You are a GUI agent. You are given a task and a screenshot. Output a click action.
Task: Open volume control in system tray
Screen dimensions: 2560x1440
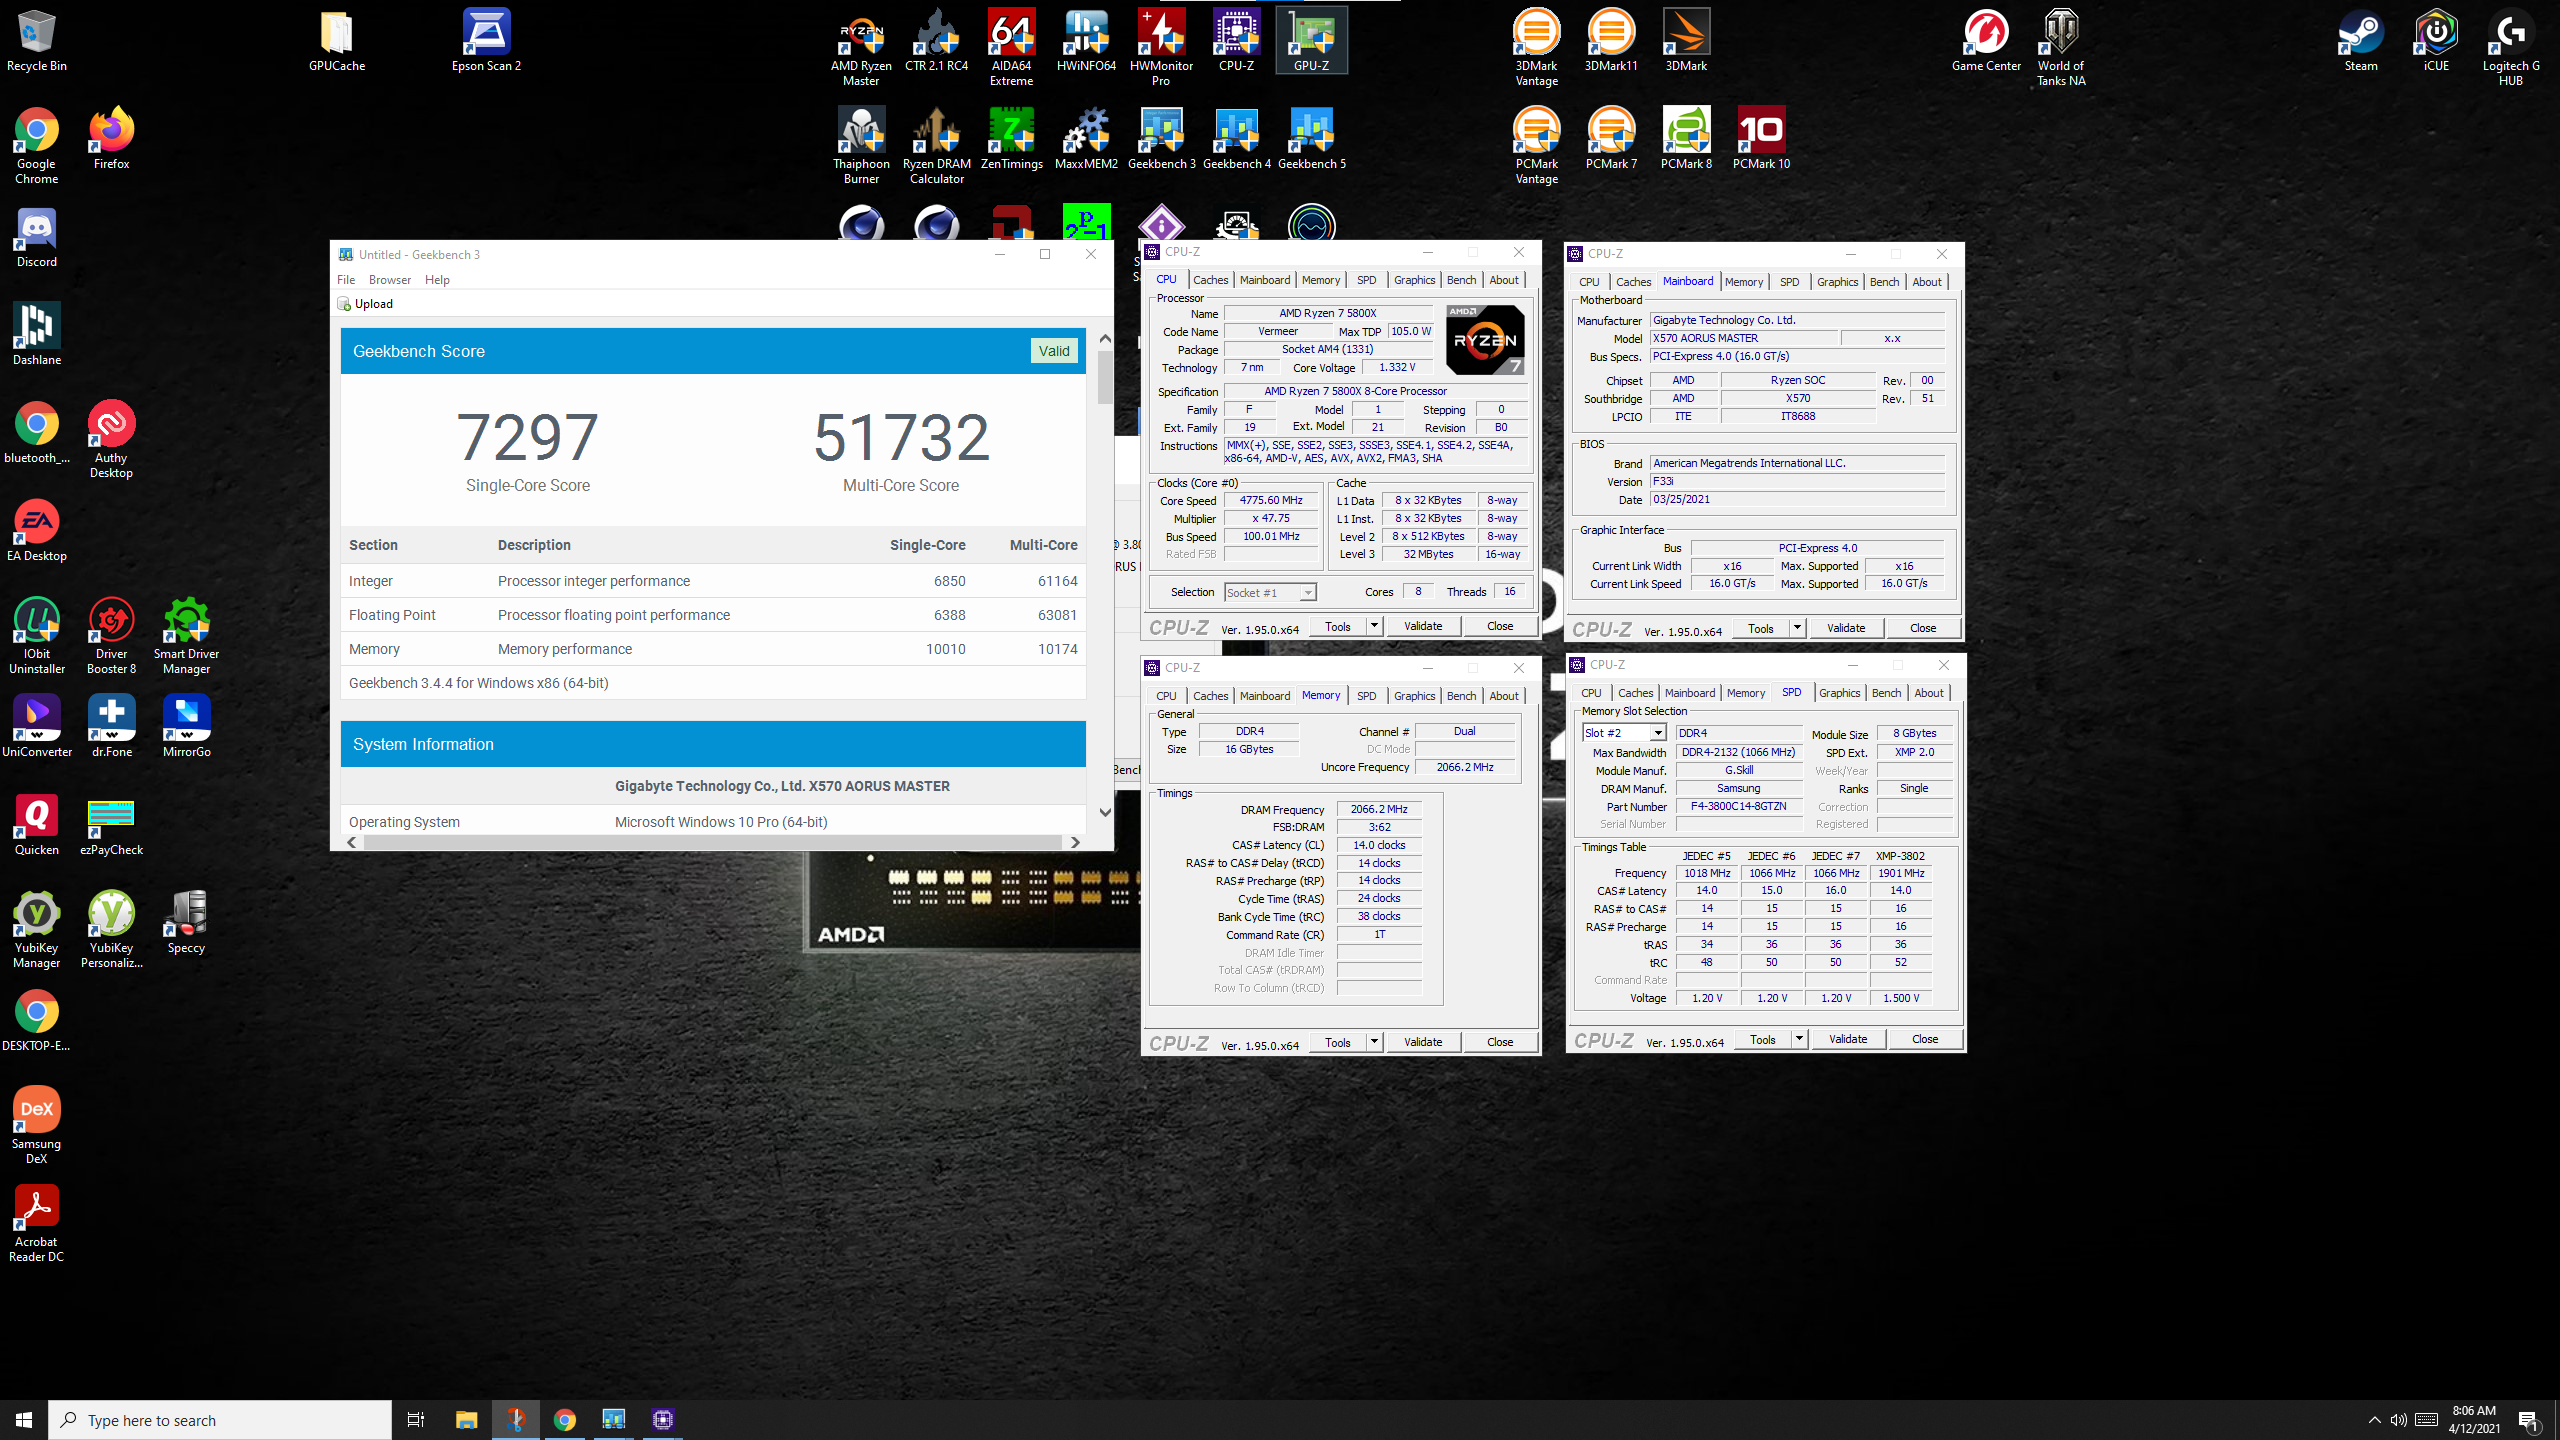click(x=2399, y=1420)
